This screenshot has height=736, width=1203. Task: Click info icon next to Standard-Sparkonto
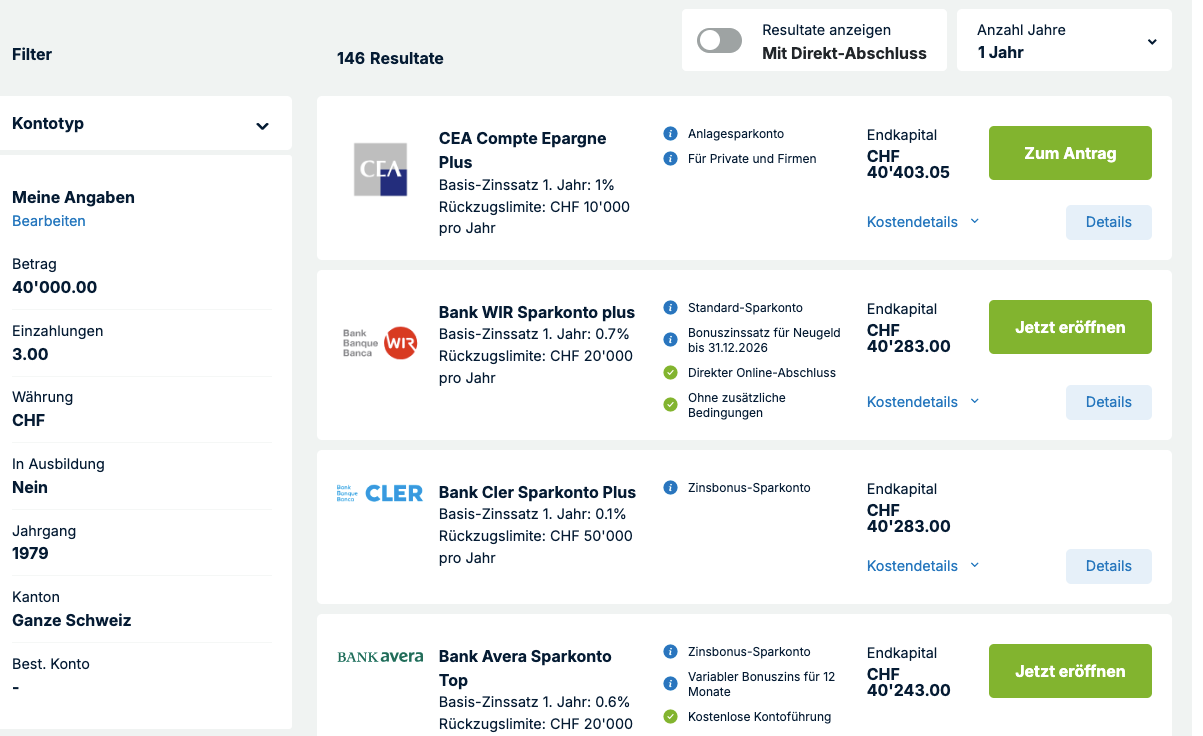pos(670,308)
